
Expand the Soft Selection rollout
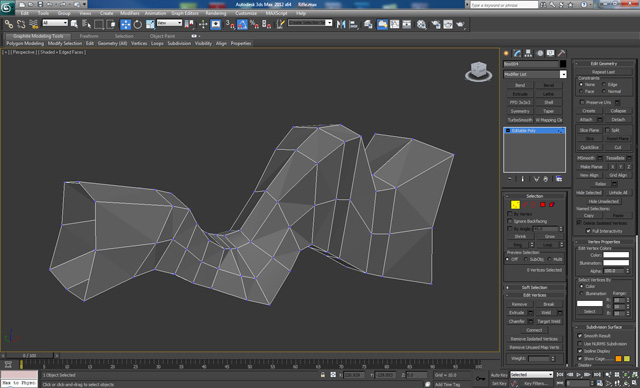[534, 287]
